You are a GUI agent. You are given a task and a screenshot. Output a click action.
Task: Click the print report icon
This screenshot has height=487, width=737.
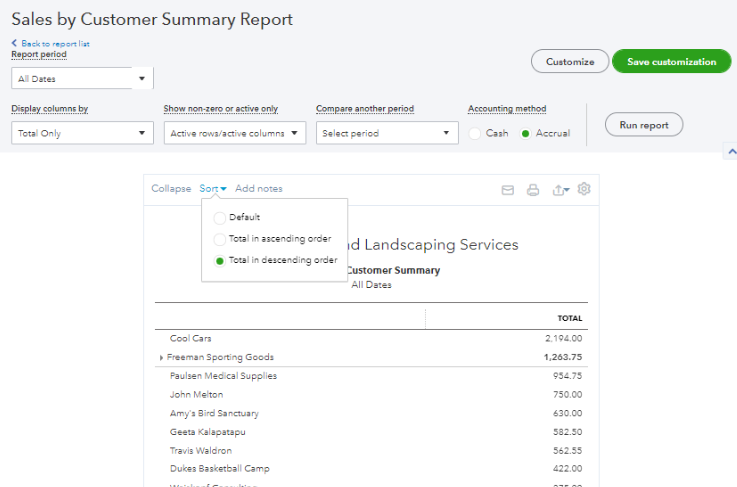[x=533, y=189]
